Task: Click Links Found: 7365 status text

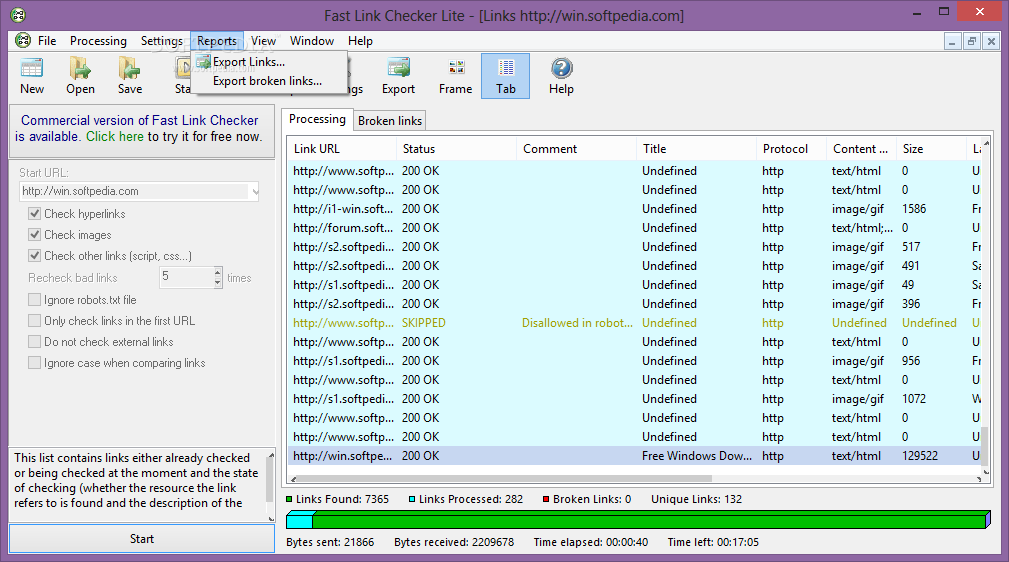Action: point(342,500)
